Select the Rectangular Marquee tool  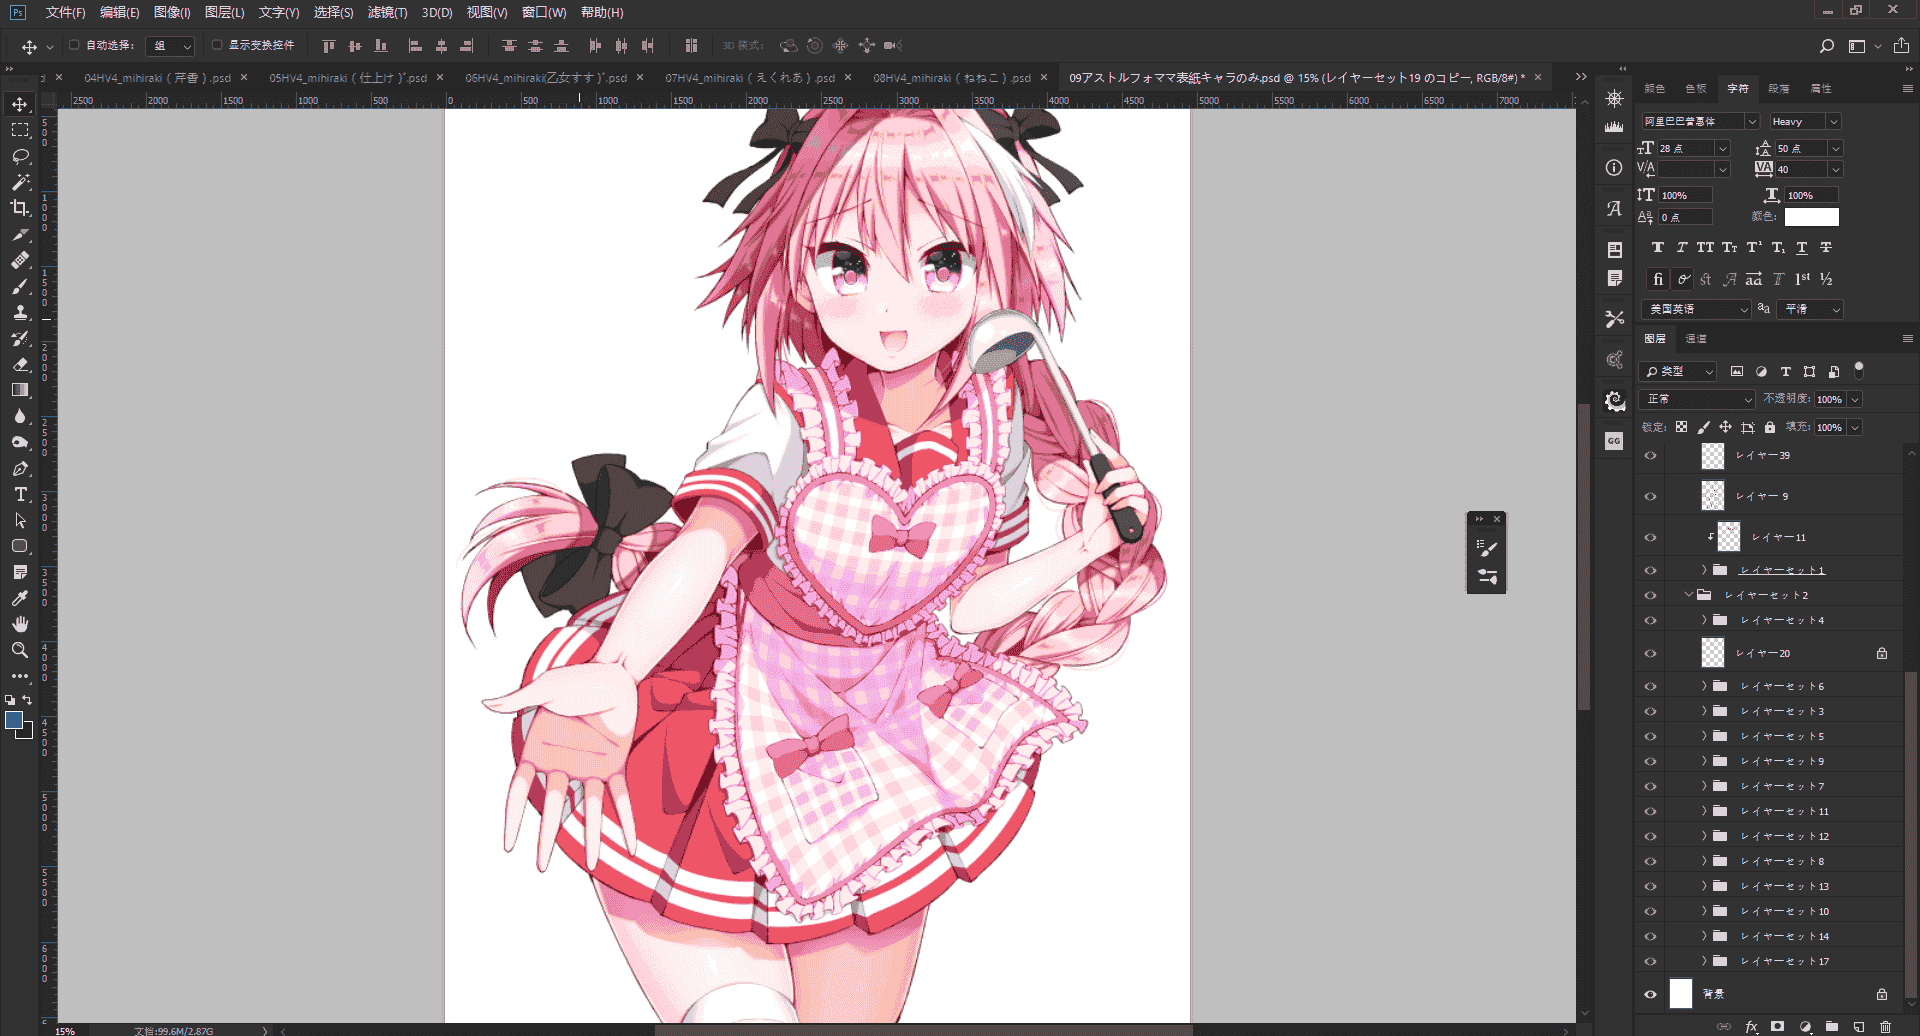click(x=20, y=130)
